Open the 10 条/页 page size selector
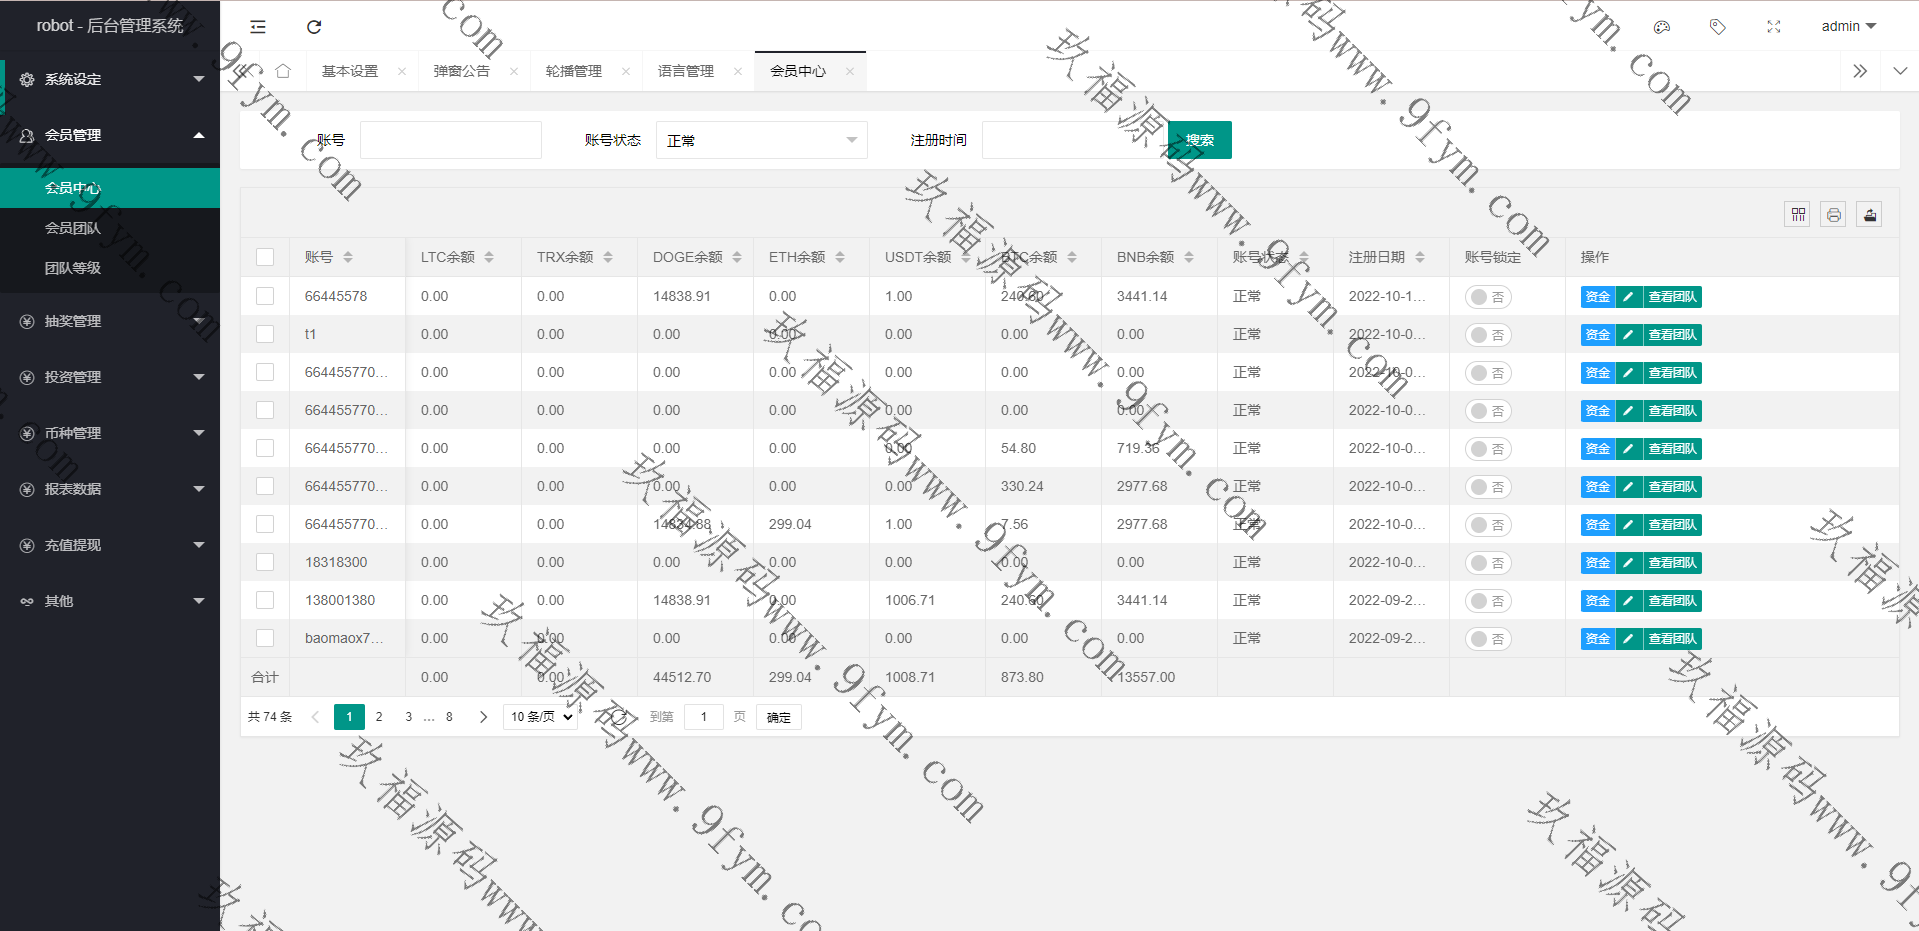 click(x=541, y=717)
